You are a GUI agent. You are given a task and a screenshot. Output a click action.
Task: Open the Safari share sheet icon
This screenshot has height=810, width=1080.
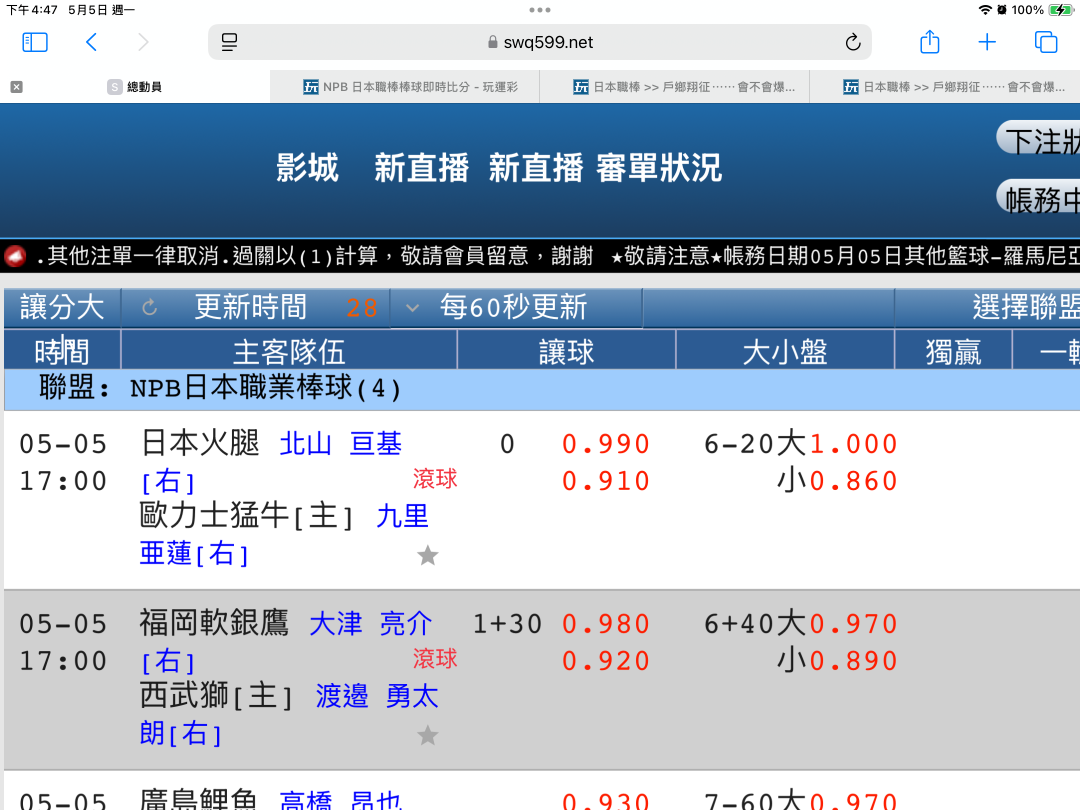click(929, 42)
